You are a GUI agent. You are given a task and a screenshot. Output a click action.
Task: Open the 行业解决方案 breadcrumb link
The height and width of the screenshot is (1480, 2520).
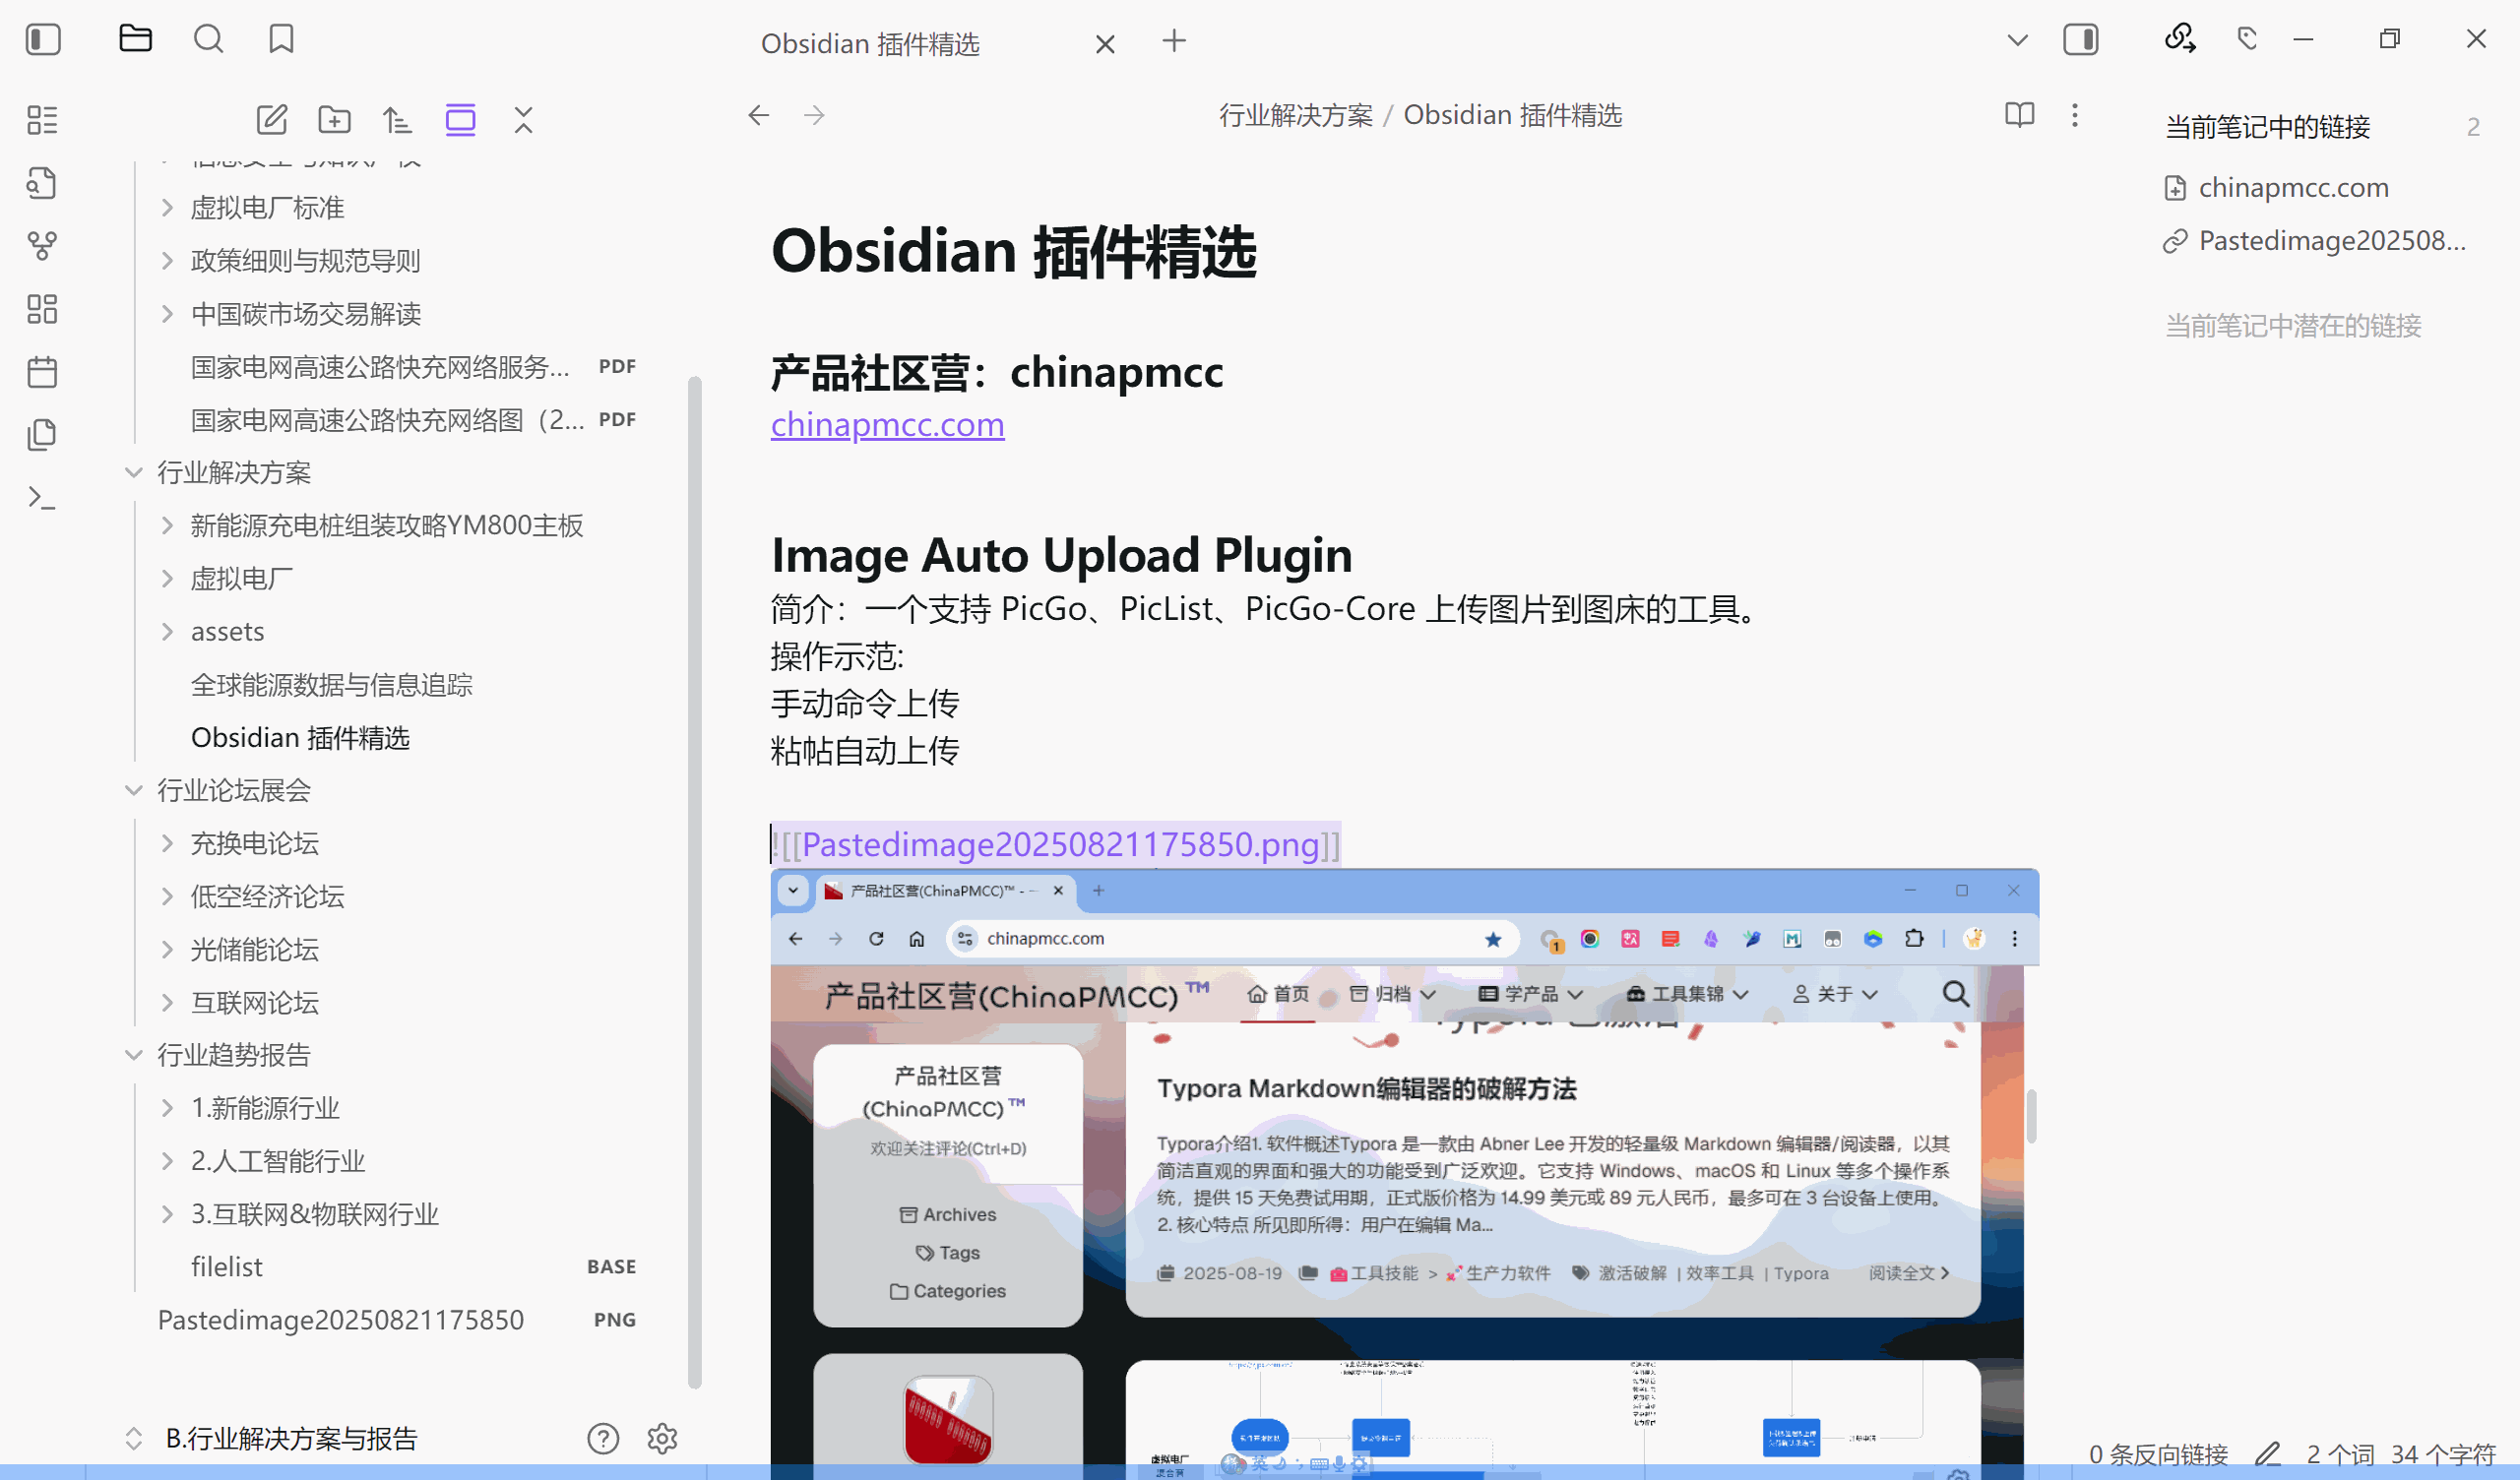pos(1296,115)
